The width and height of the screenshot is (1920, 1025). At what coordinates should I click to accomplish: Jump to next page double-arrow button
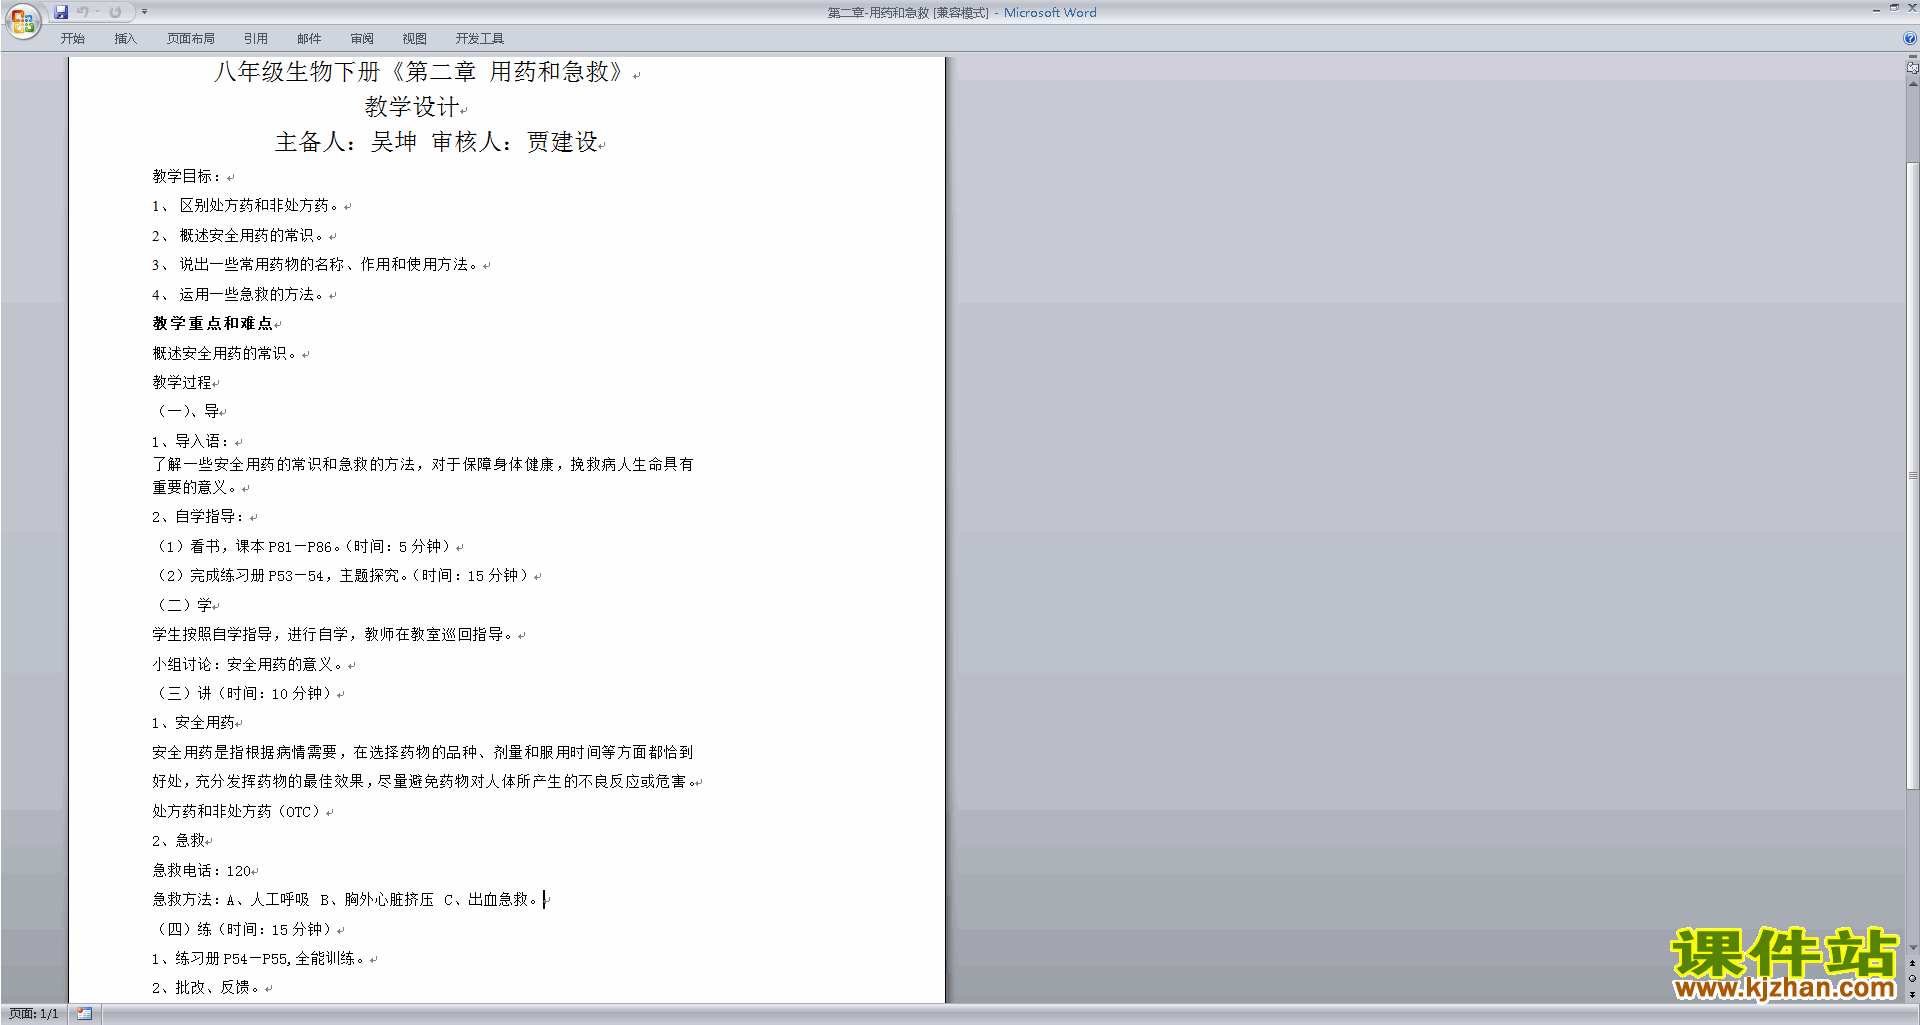point(1912,994)
